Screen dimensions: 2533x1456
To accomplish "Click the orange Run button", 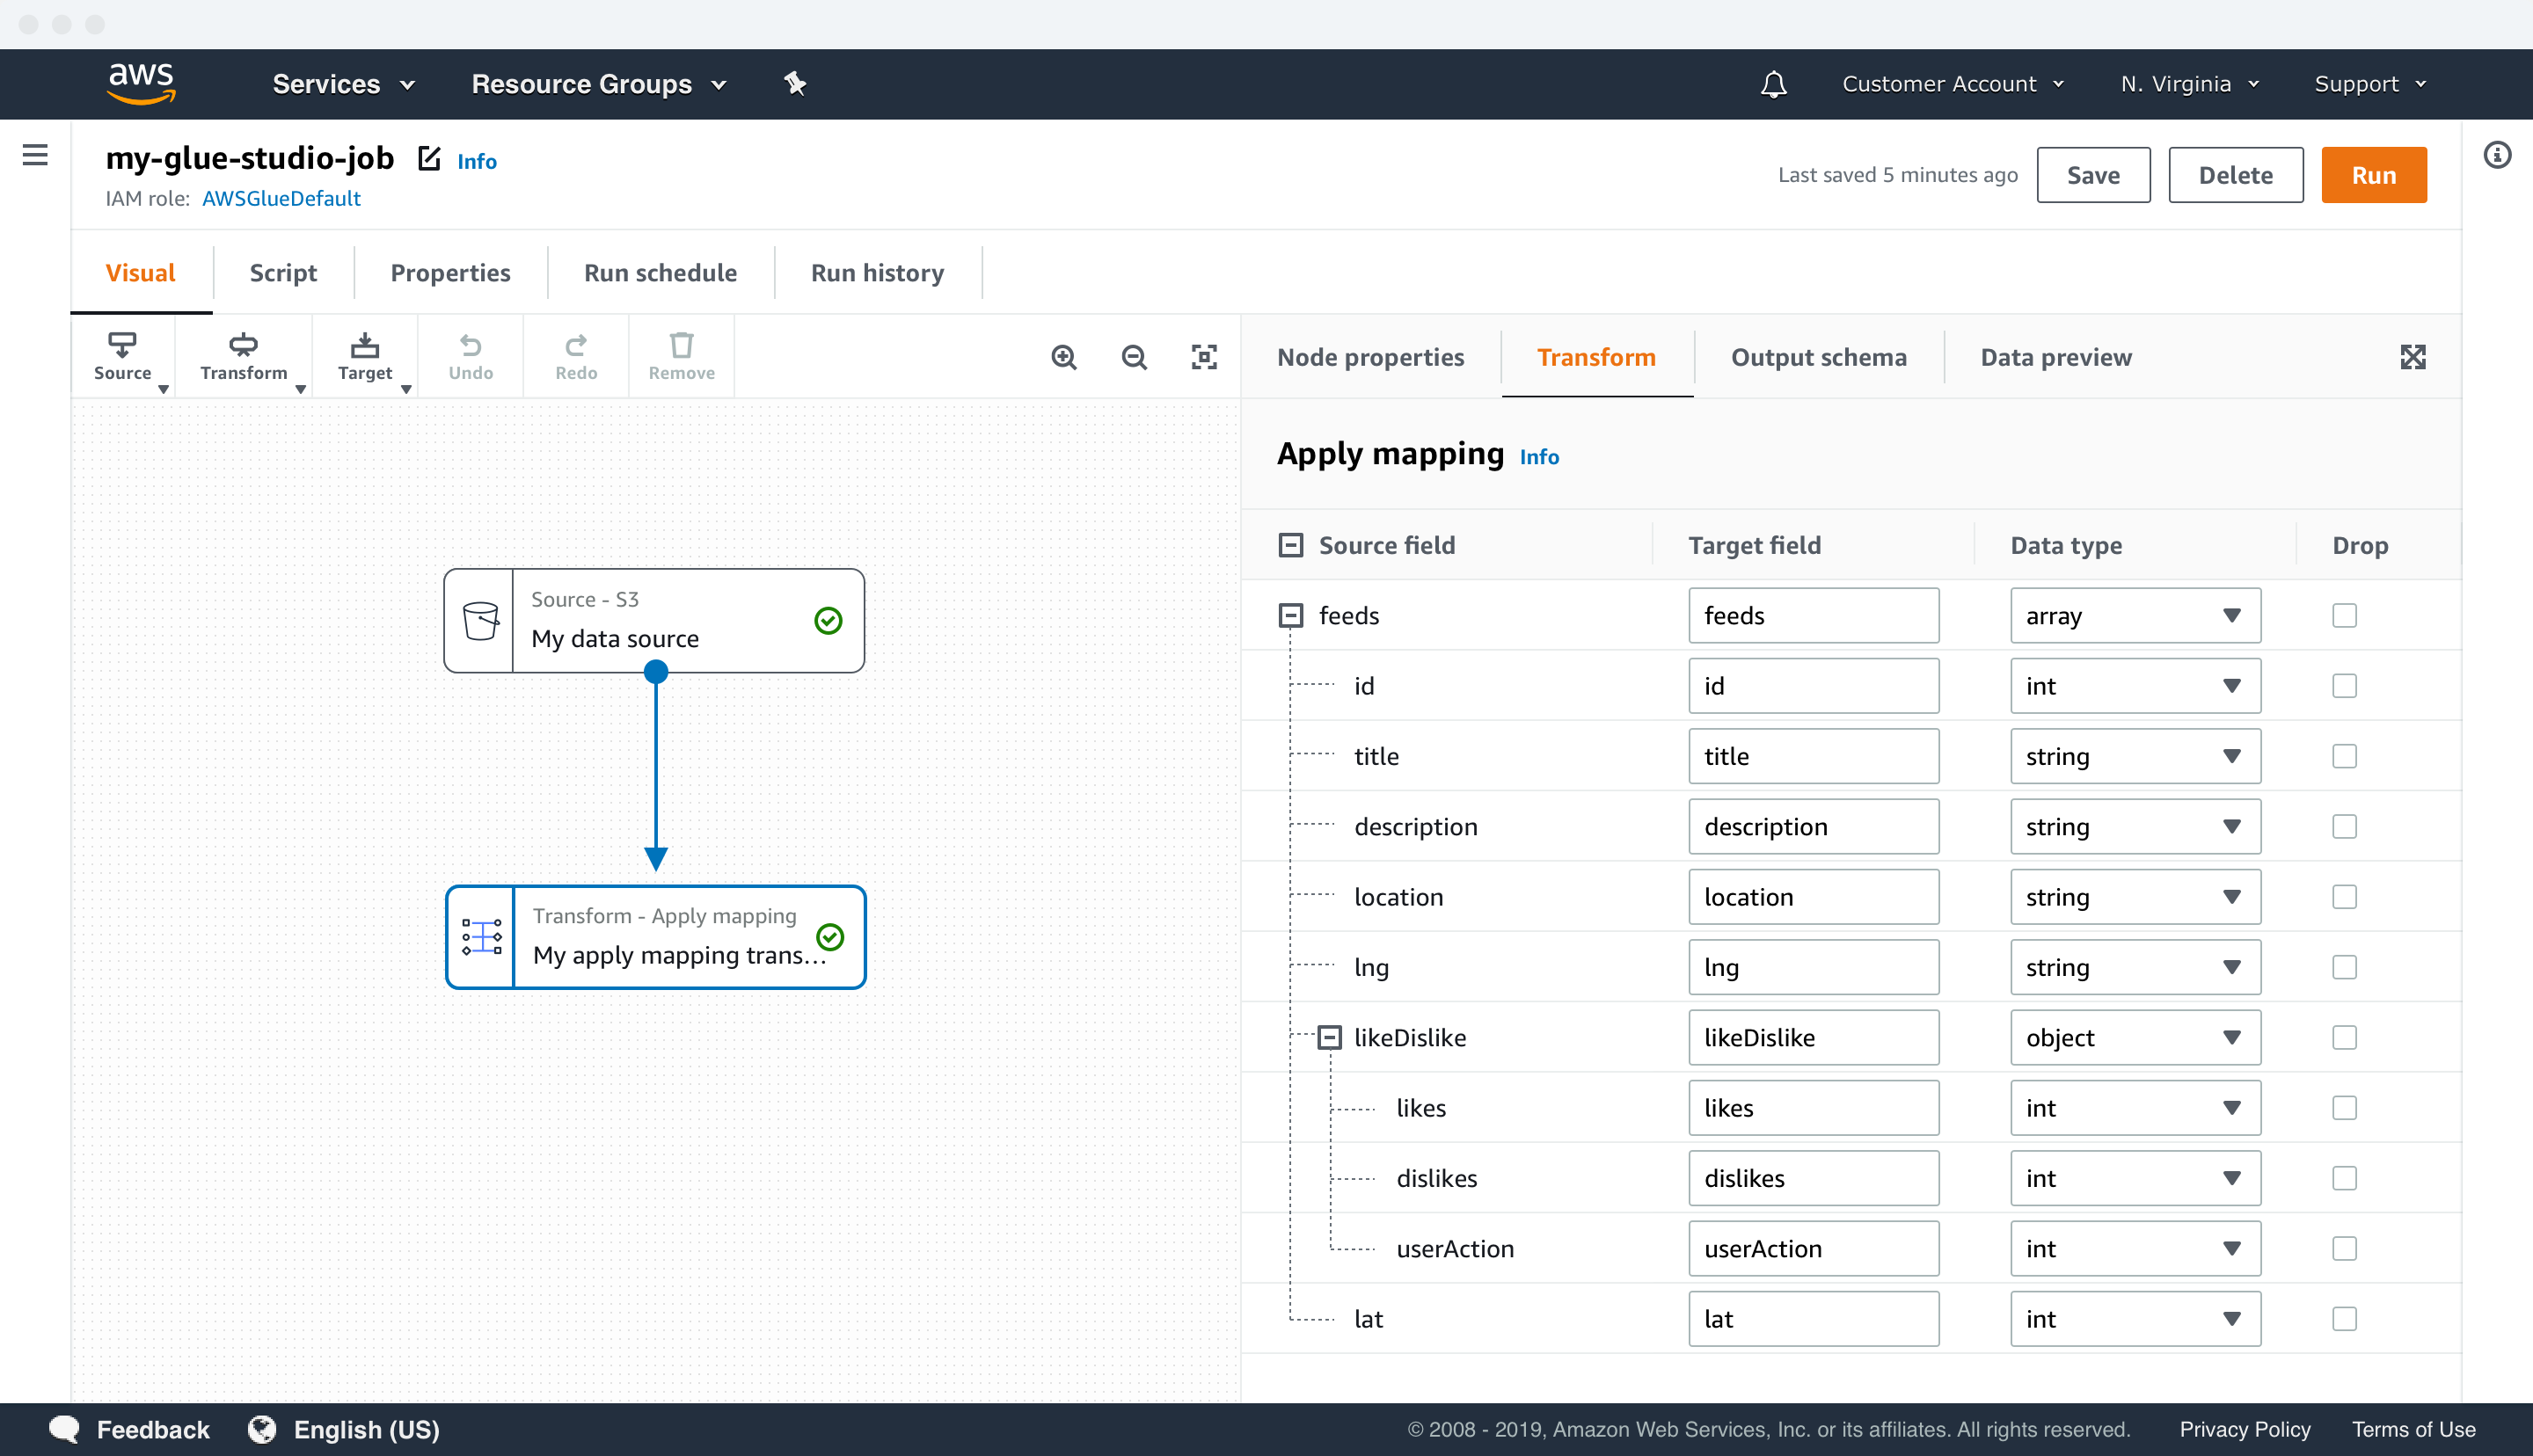I will click(x=2373, y=175).
